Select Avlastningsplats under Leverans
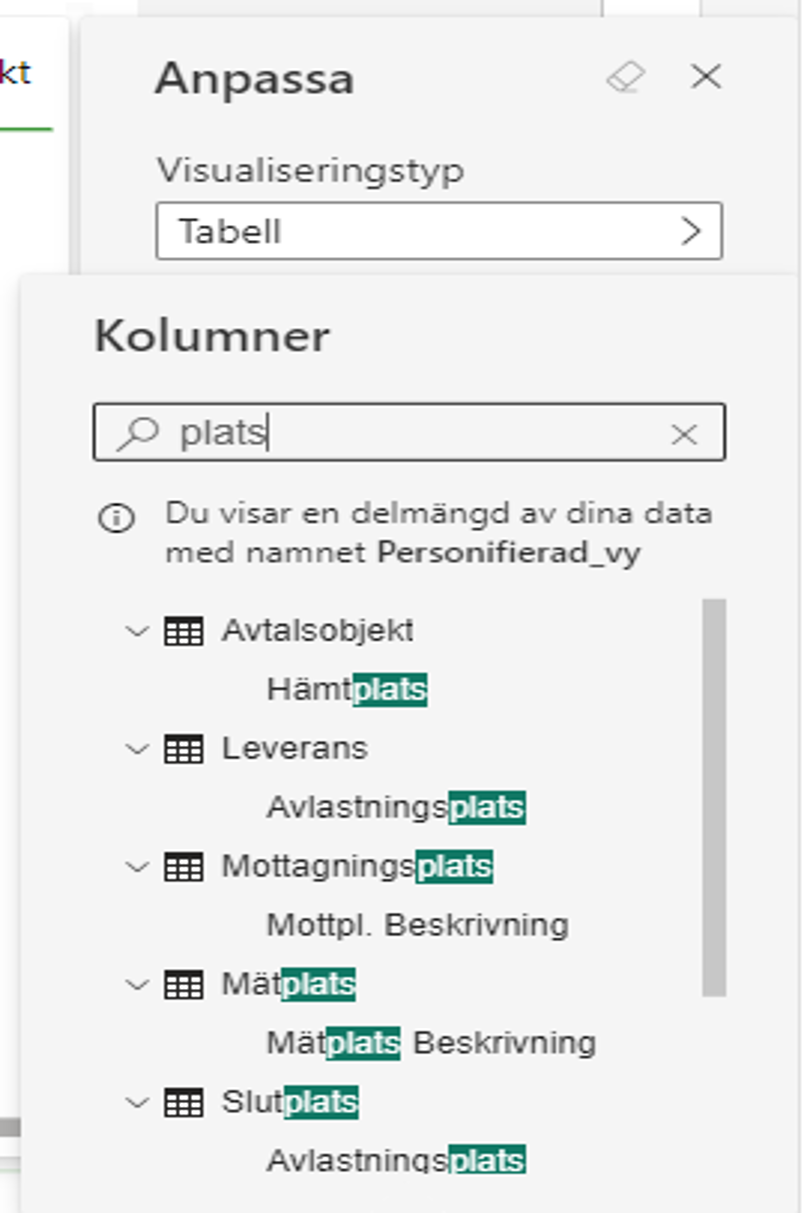 (396, 808)
